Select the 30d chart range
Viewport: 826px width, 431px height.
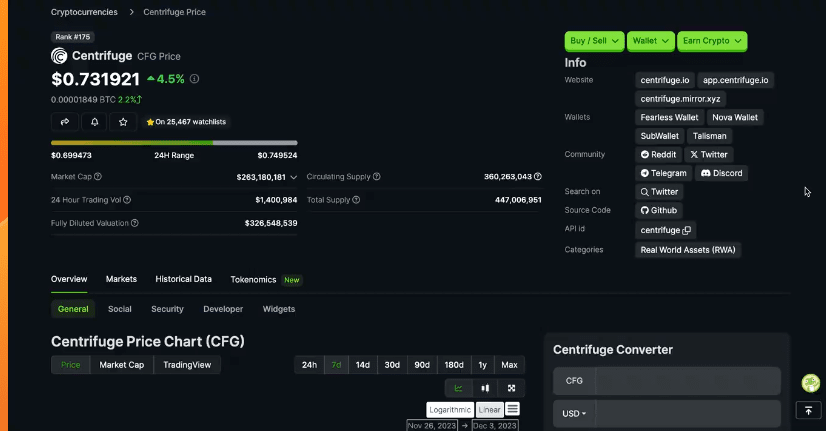point(392,365)
